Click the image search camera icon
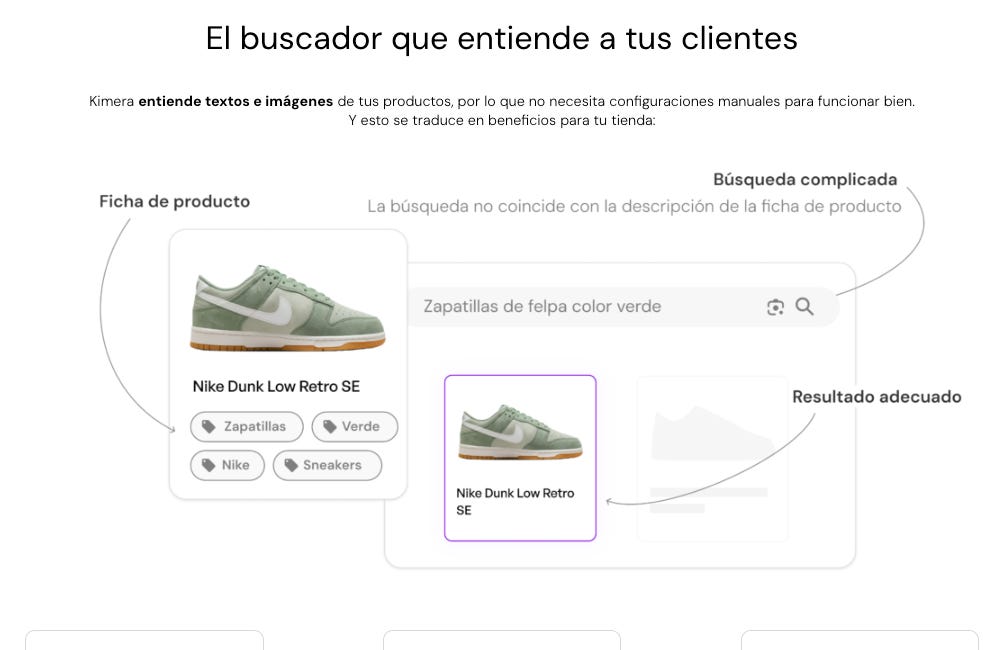The height and width of the screenshot is (650, 1004). (x=775, y=307)
